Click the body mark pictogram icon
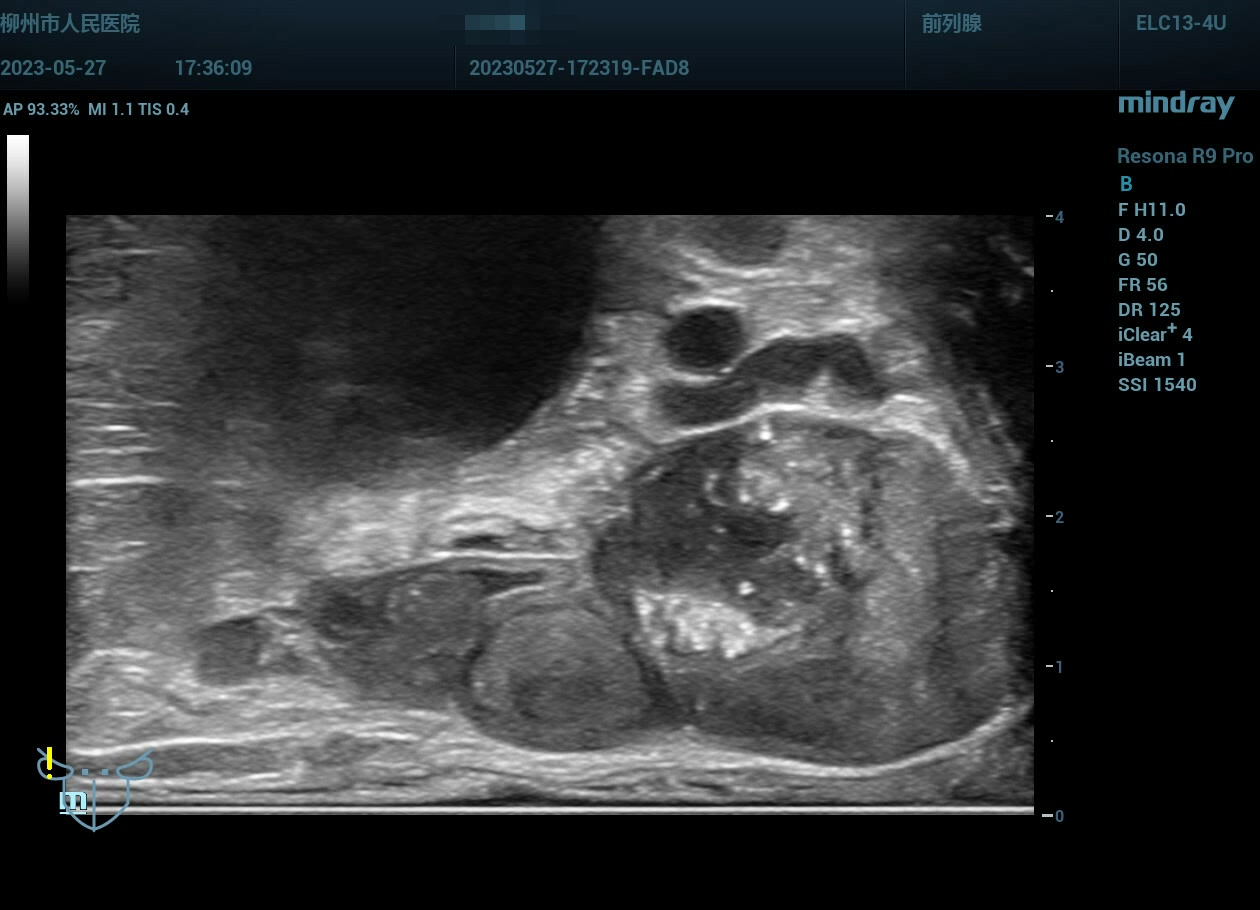The width and height of the screenshot is (1260, 910). pos(96,789)
